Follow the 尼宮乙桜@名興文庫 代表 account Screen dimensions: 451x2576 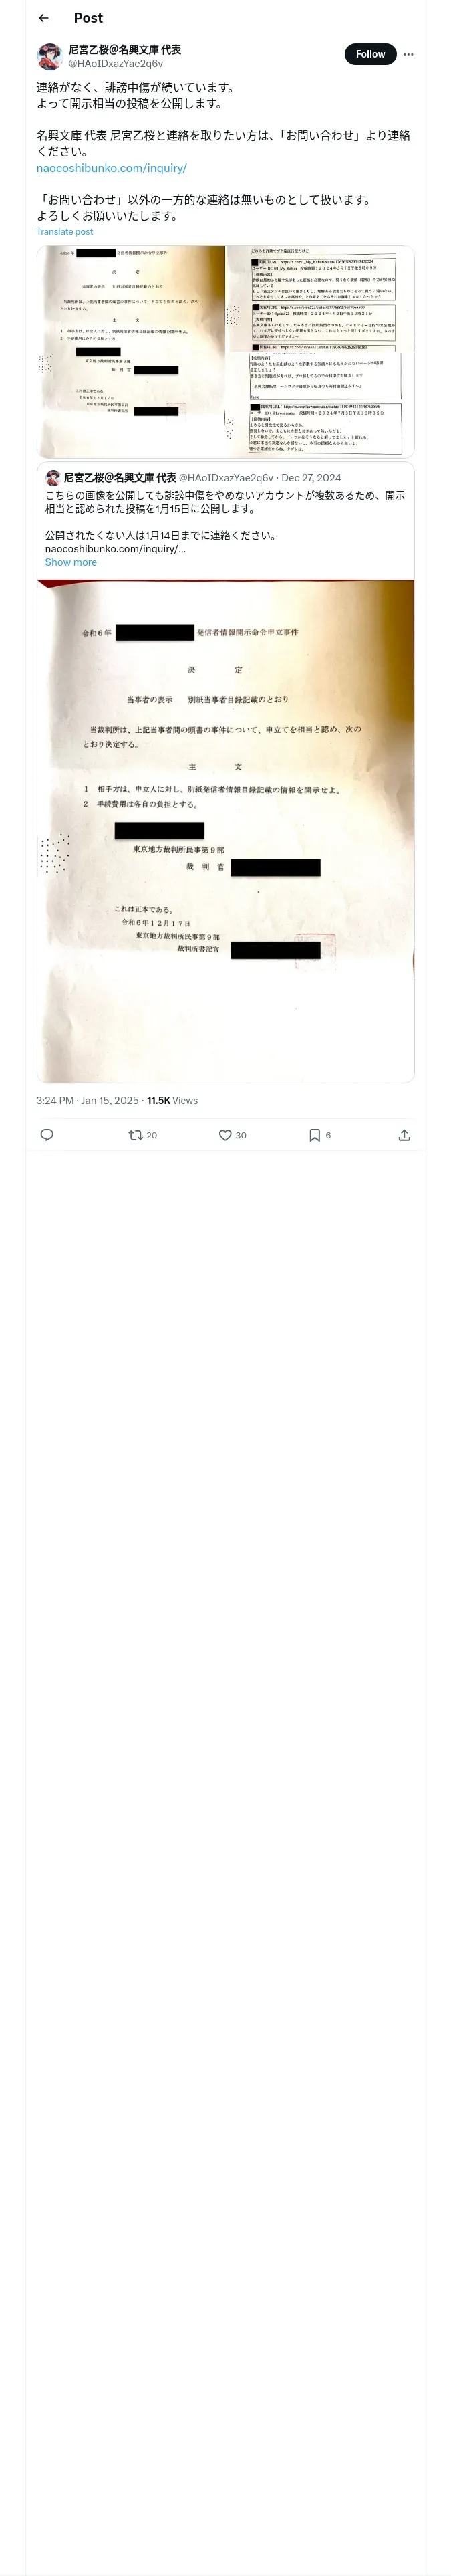[x=370, y=54]
